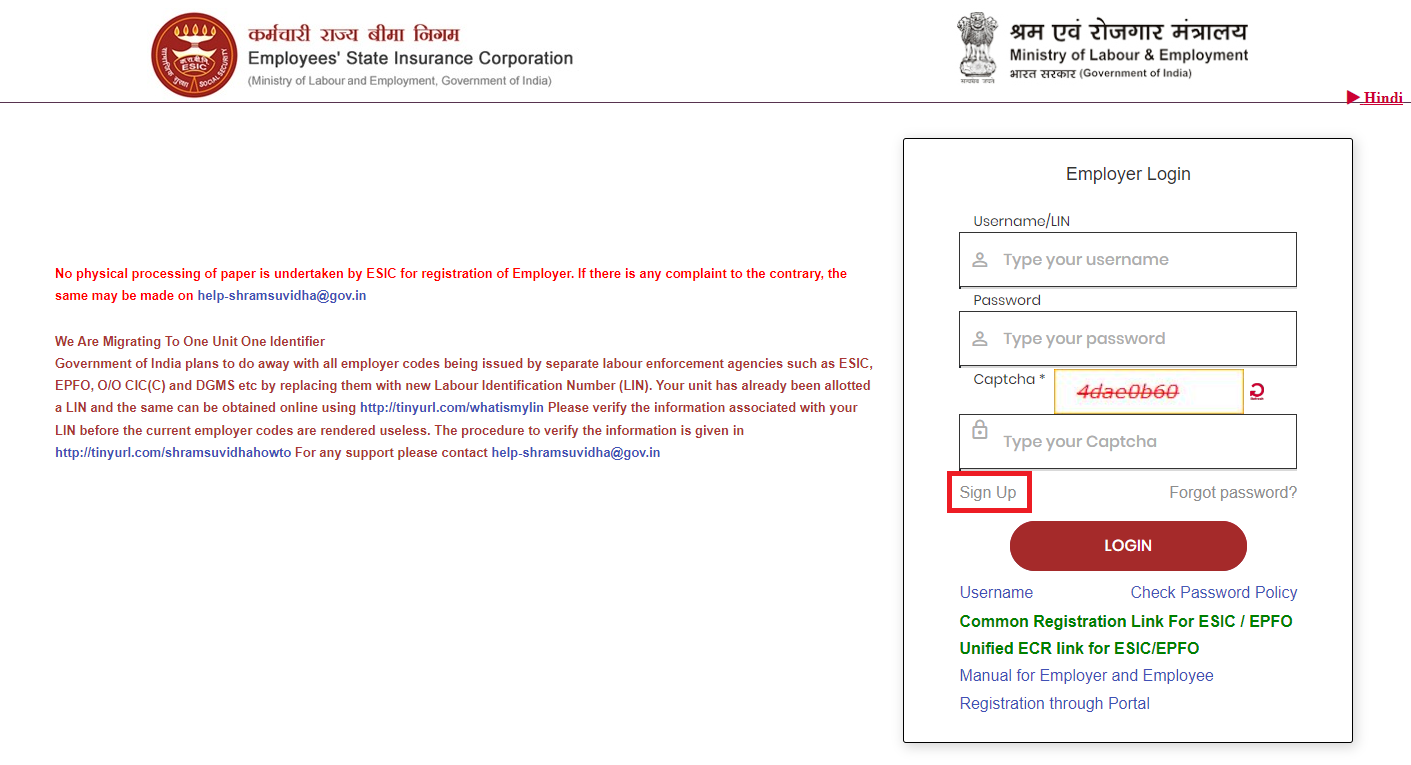Open the tinyurl.com/whatismylin link
Viewport: 1411px width, 765px height.
451,408
